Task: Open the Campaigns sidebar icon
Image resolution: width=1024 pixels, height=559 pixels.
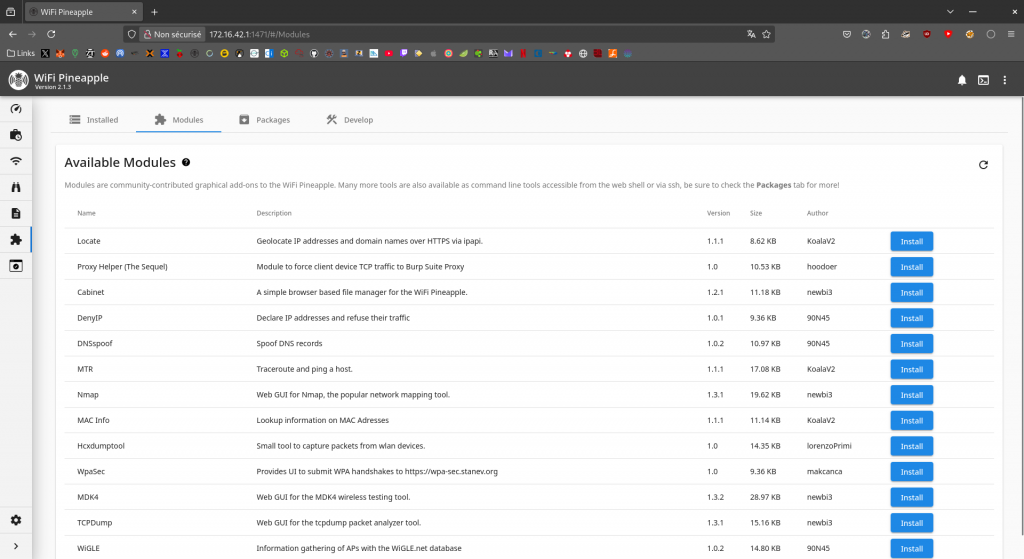Action: tap(16, 135)
